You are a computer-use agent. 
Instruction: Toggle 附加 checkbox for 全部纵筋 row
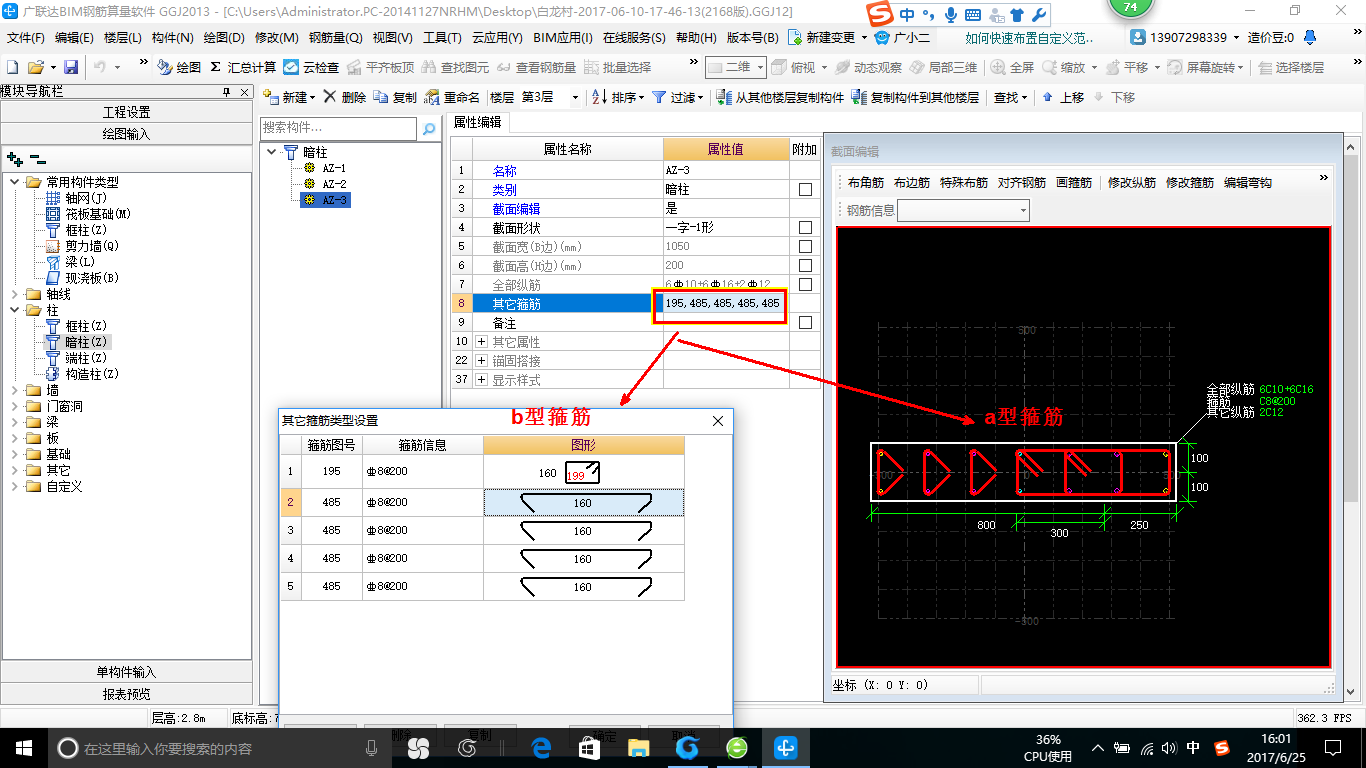pos(805,285)
